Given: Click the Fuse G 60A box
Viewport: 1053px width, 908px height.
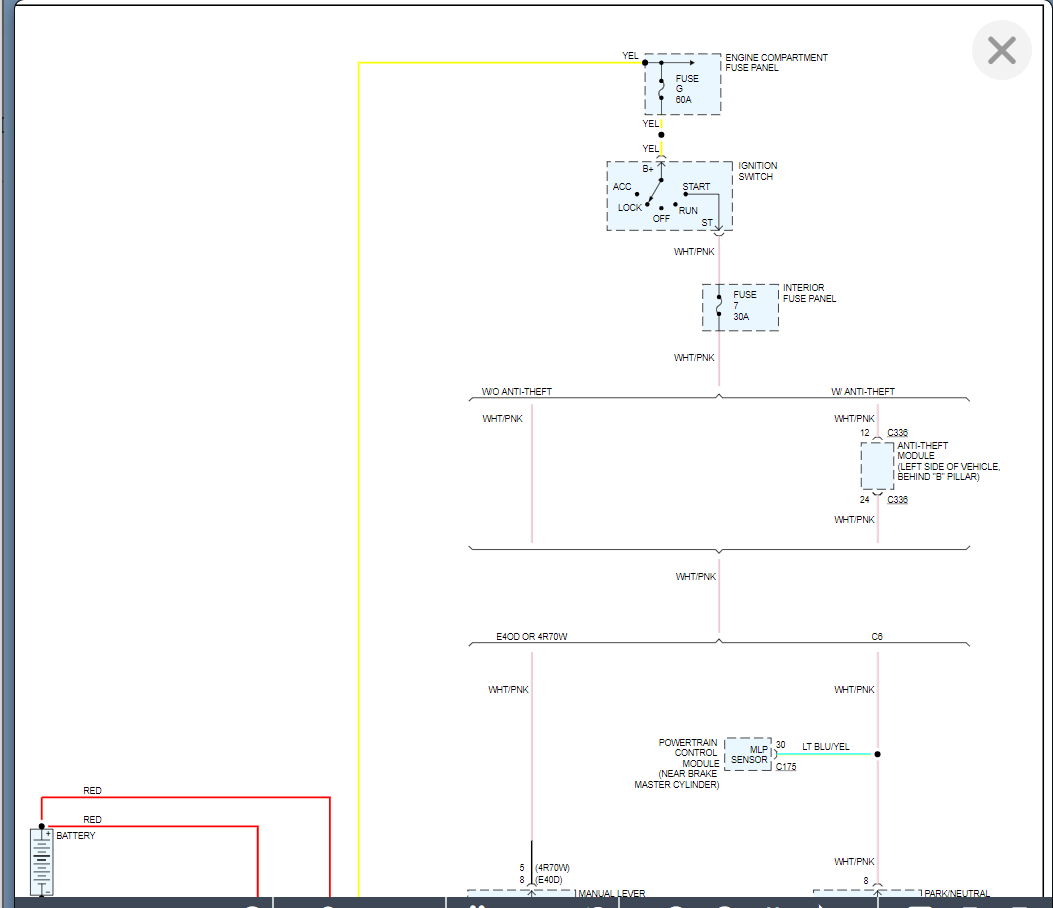Looking at the screenshot, I should (x=682, y=85).
